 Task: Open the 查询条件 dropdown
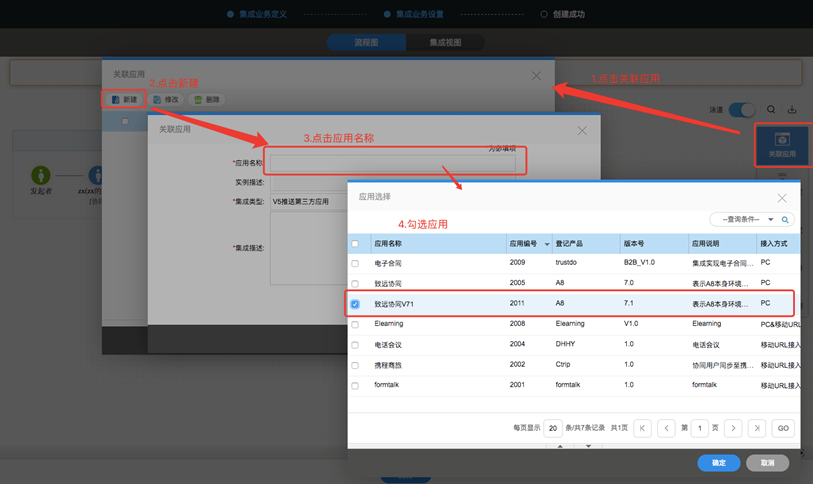tap(743, 220)
